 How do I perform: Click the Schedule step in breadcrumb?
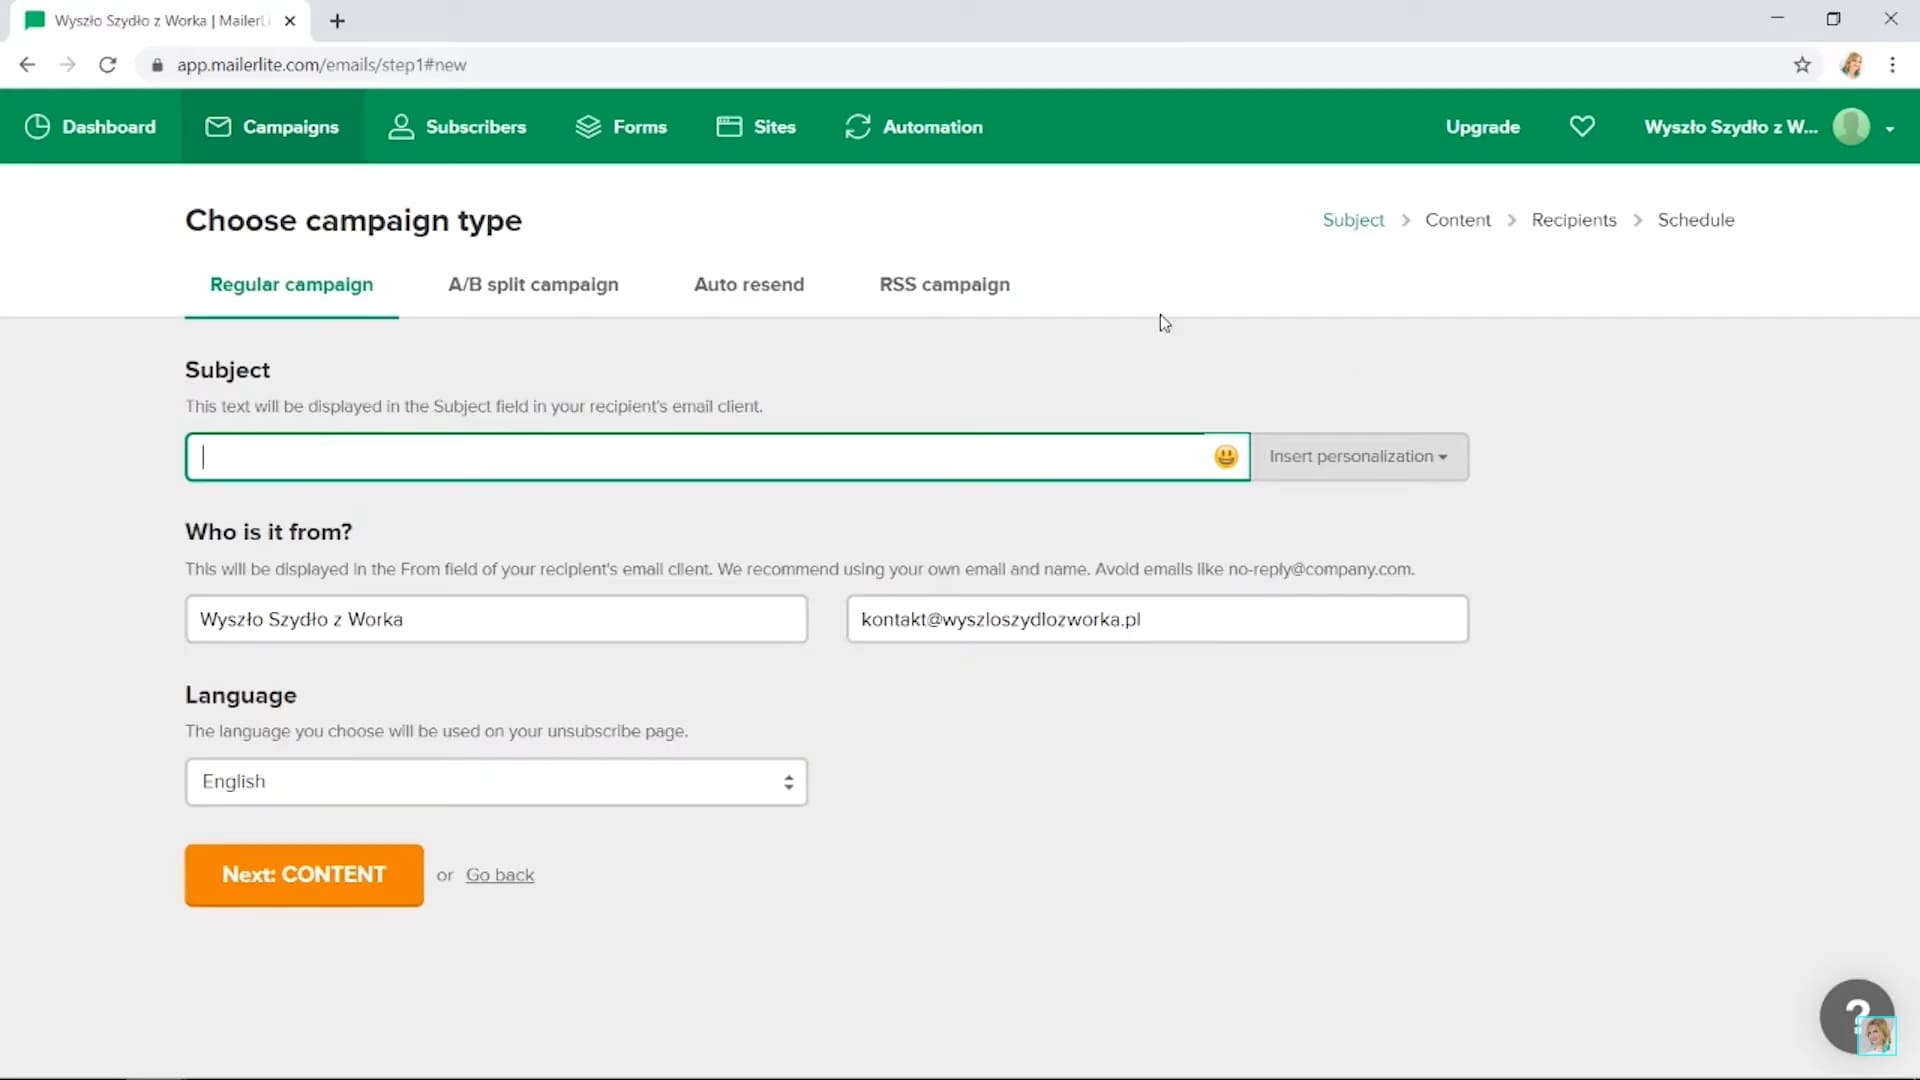1695,220
